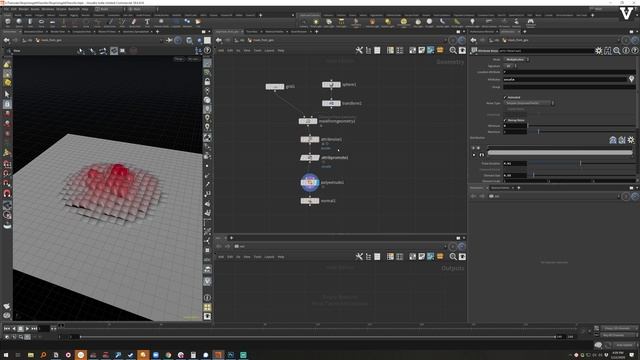Open File Explorer from the taskbar
640x360 pixels.
(31, 355)
